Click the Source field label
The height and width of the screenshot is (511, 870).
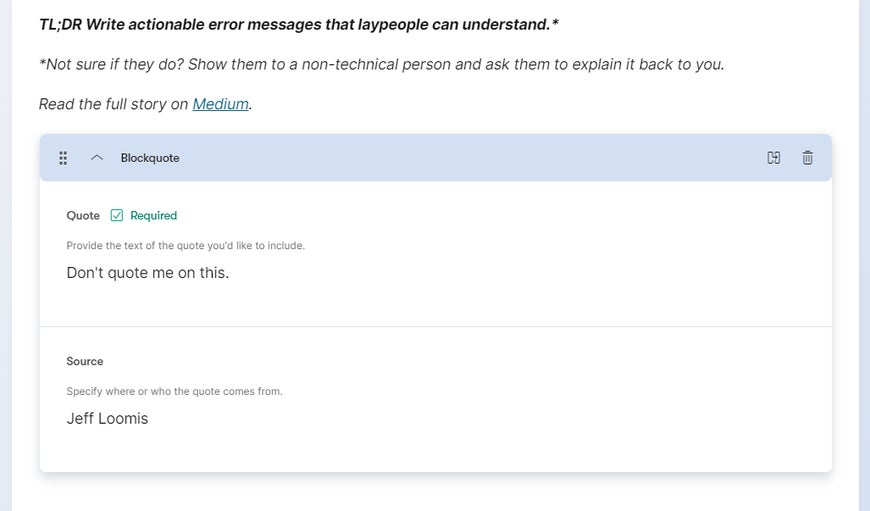pyautogui.click(x=85, y=361)
